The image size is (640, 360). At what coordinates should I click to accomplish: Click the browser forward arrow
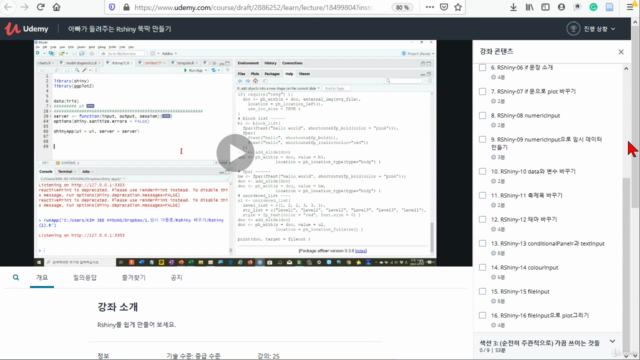coord(24,7)
